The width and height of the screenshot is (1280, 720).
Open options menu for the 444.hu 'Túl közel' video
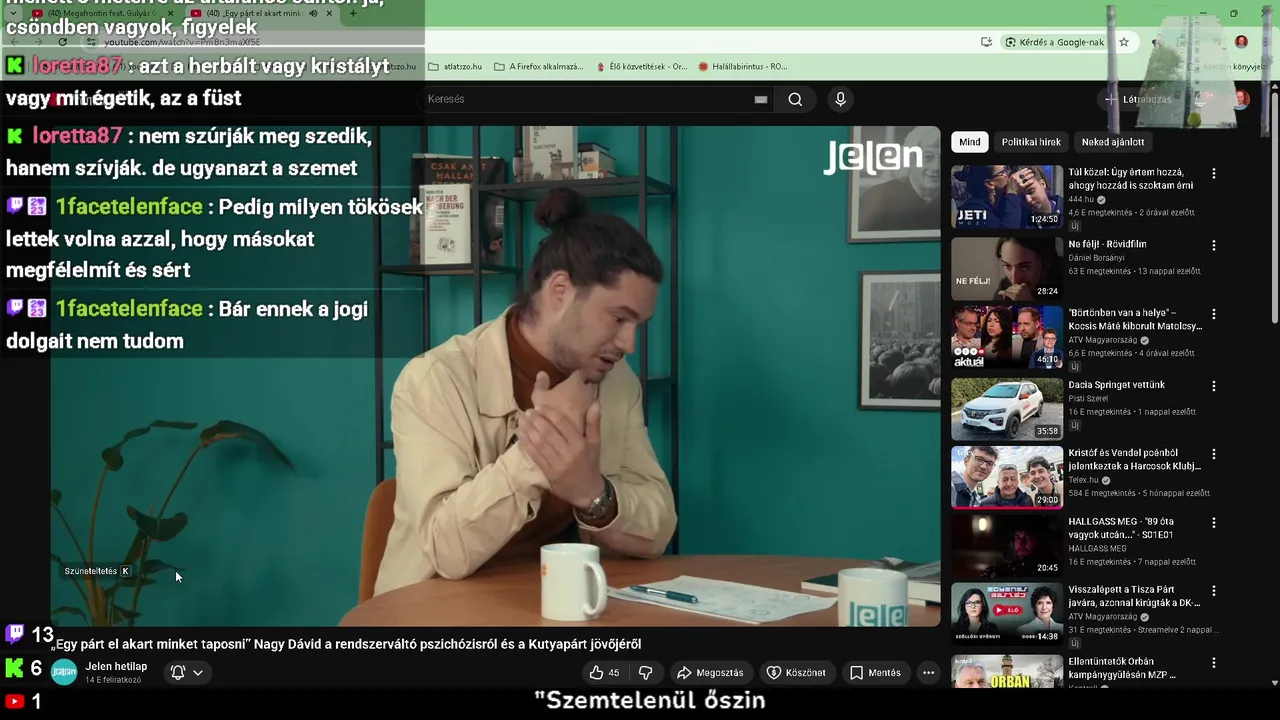click(x=1214, y=173)
